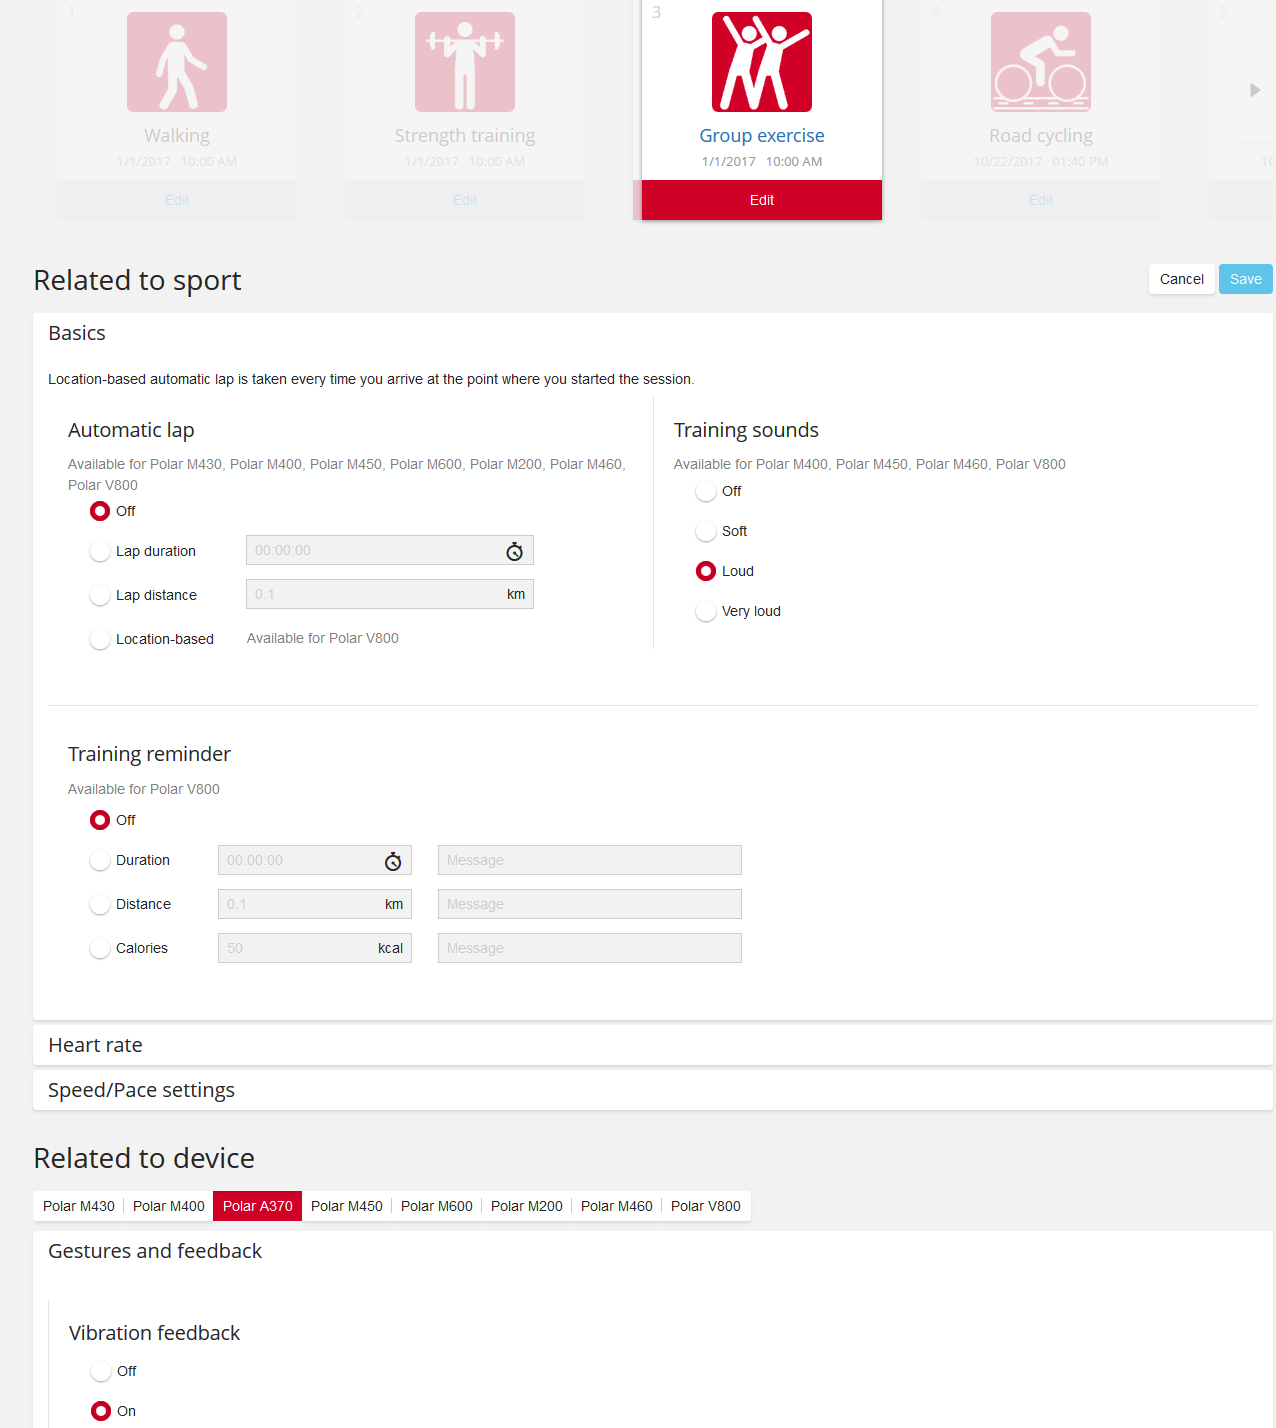This screenshot has width=1276, height=1428.
Task: Select Distance training reminder
Action: pos(100,904)
